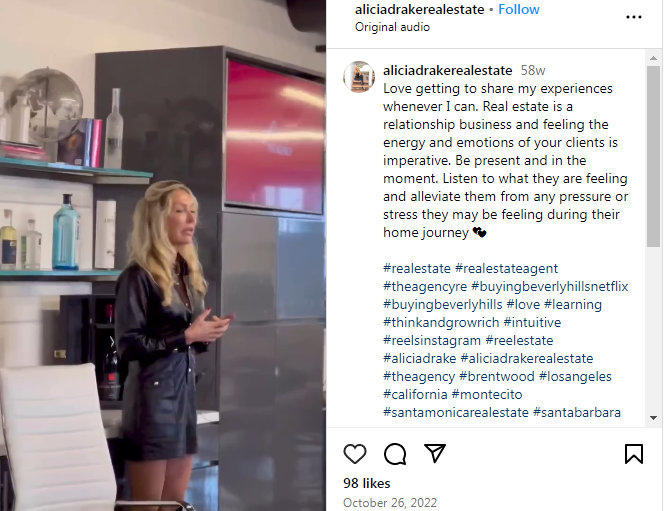This screenshot has height=511, width=668.
Task: Click aliciadrakerealestate profile avatar
Action: 359,77
